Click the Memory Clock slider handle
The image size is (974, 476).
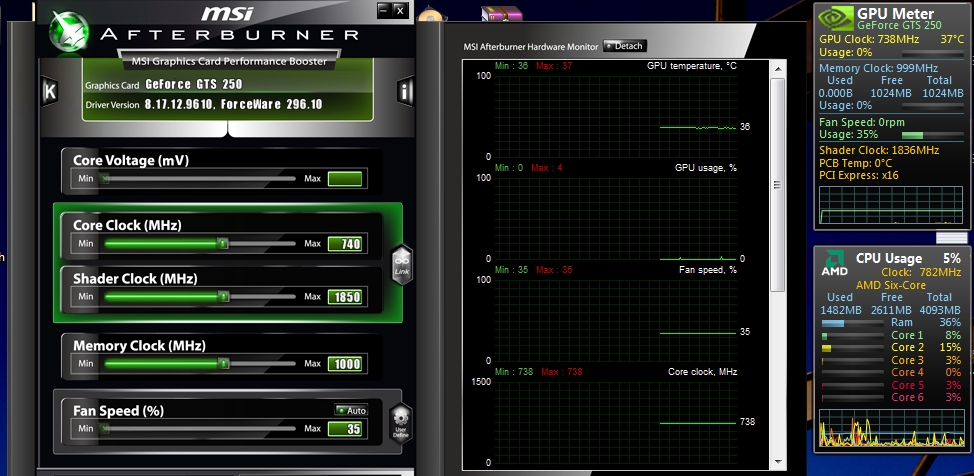tap(223, 364)
